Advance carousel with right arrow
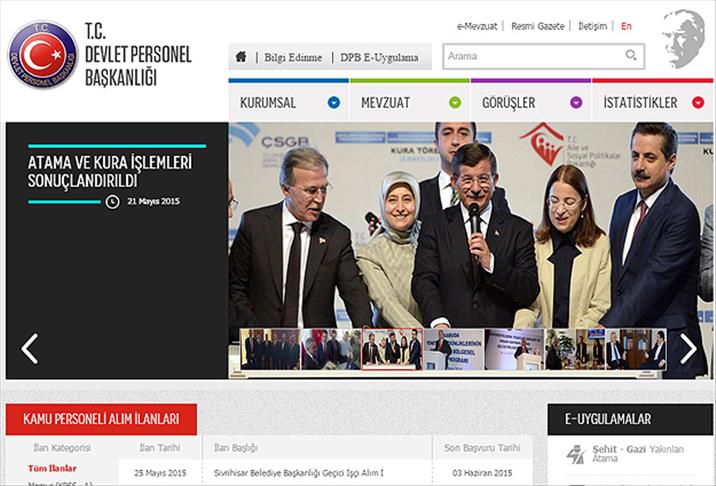The height and width of the screenshot is (486, 716). tap(688, 348)
